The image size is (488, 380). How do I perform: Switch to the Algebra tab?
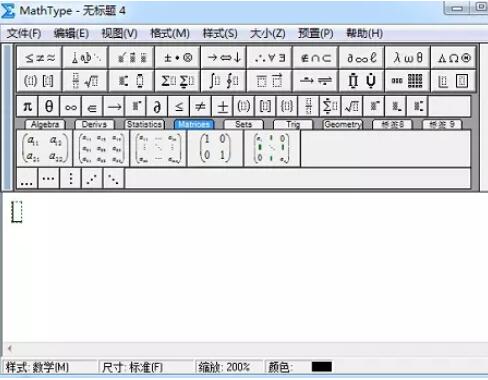point(45,124)
